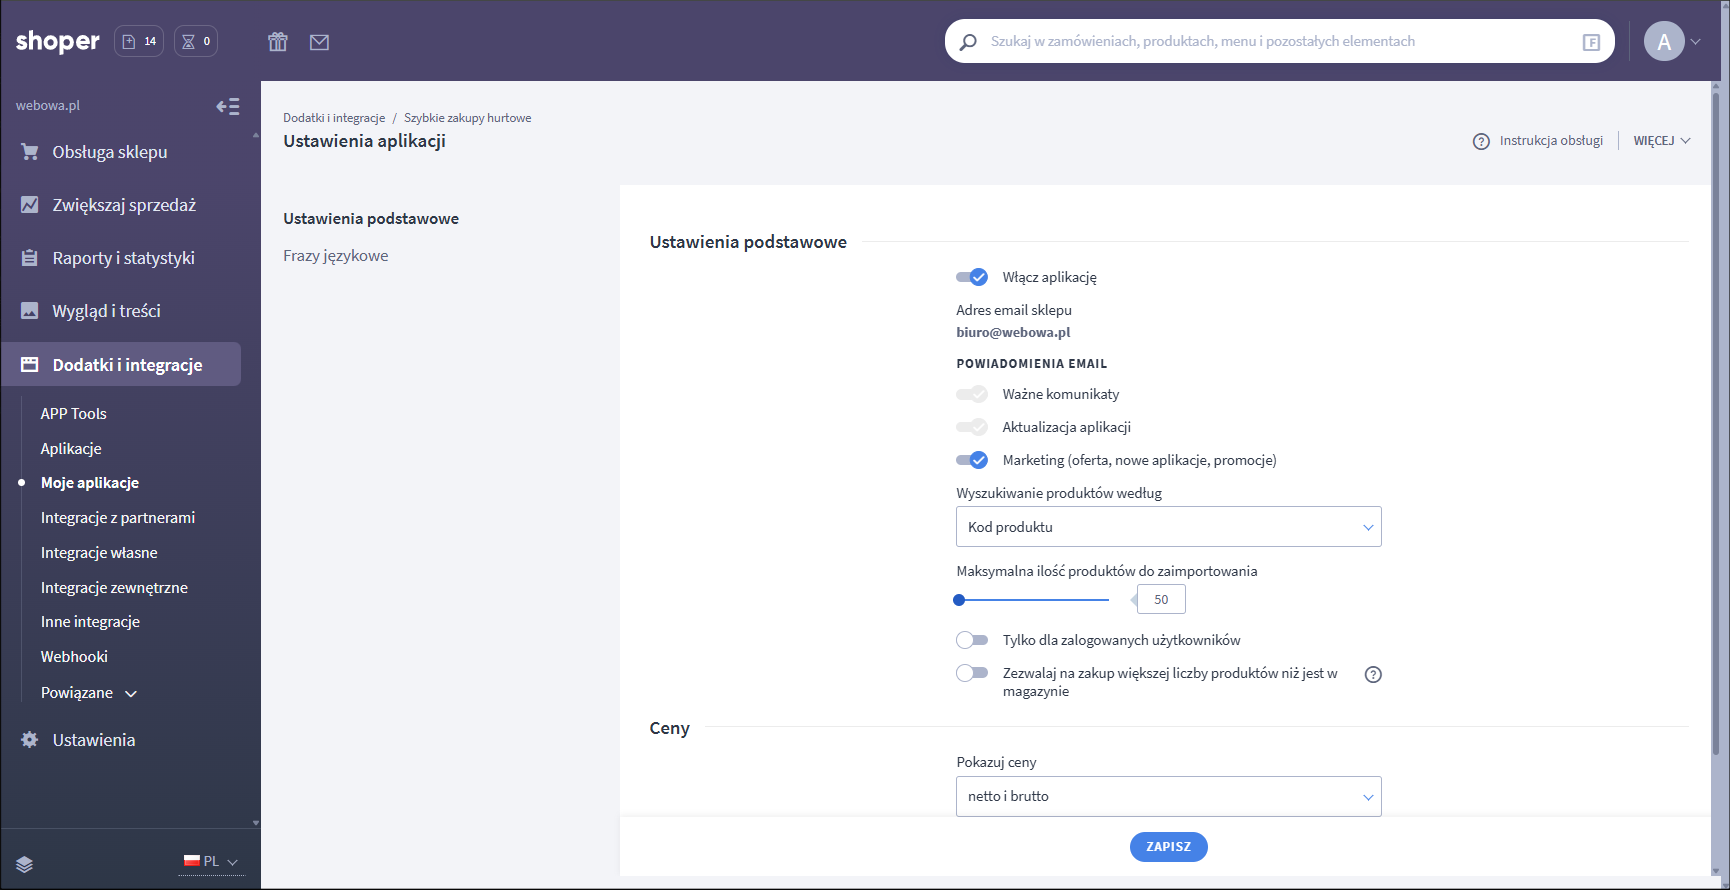
Task: Click the gift icon in top bar
Action: tap(278, 42)
